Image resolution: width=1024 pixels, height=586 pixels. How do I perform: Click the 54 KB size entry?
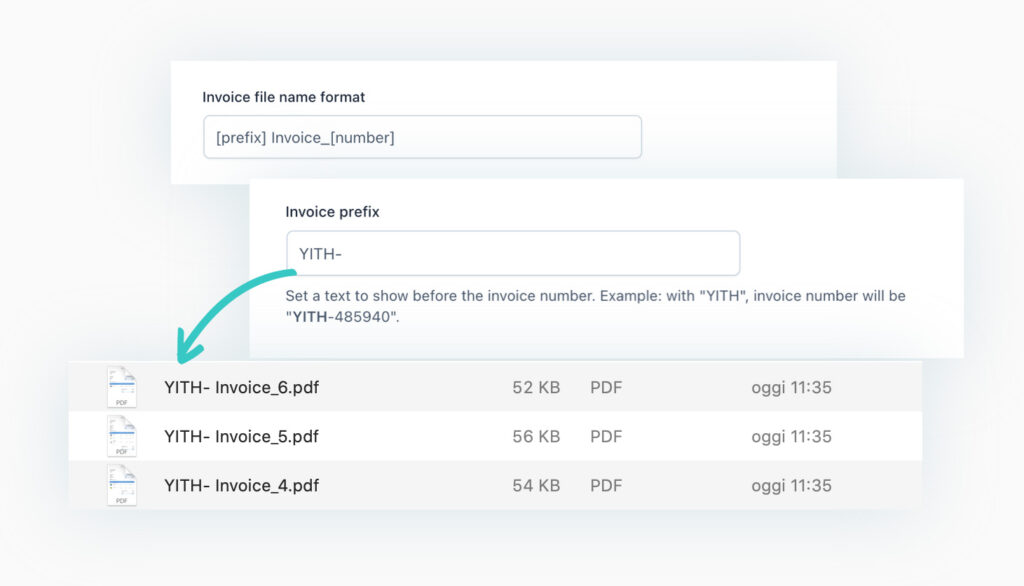coord(536,485)
